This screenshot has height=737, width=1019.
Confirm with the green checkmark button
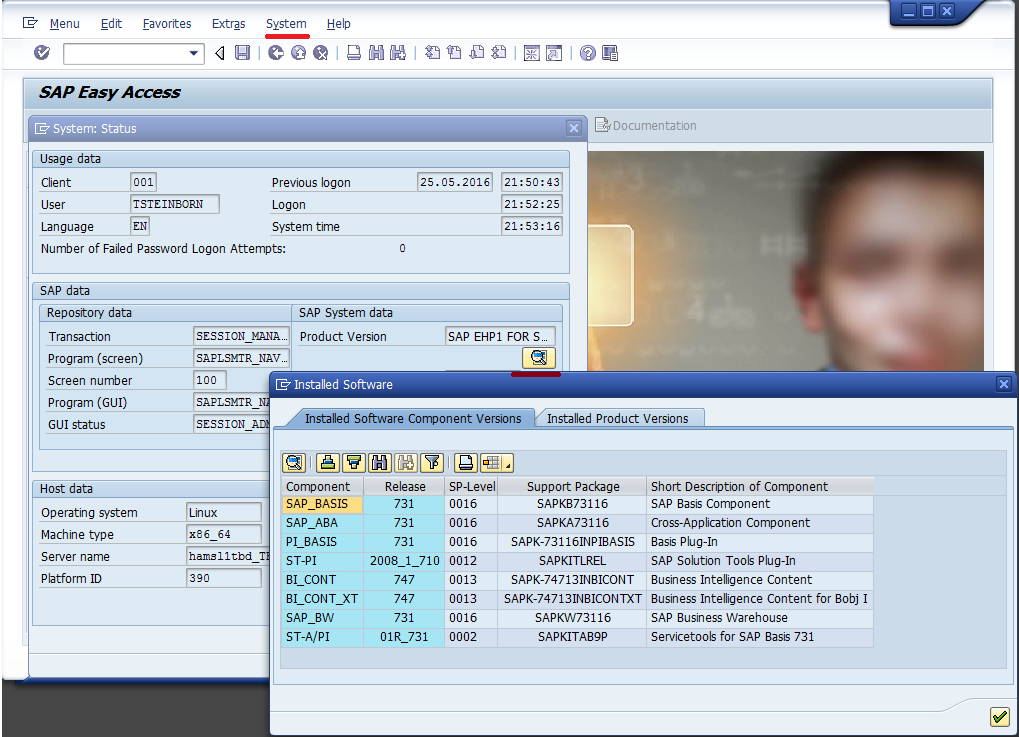998,716
